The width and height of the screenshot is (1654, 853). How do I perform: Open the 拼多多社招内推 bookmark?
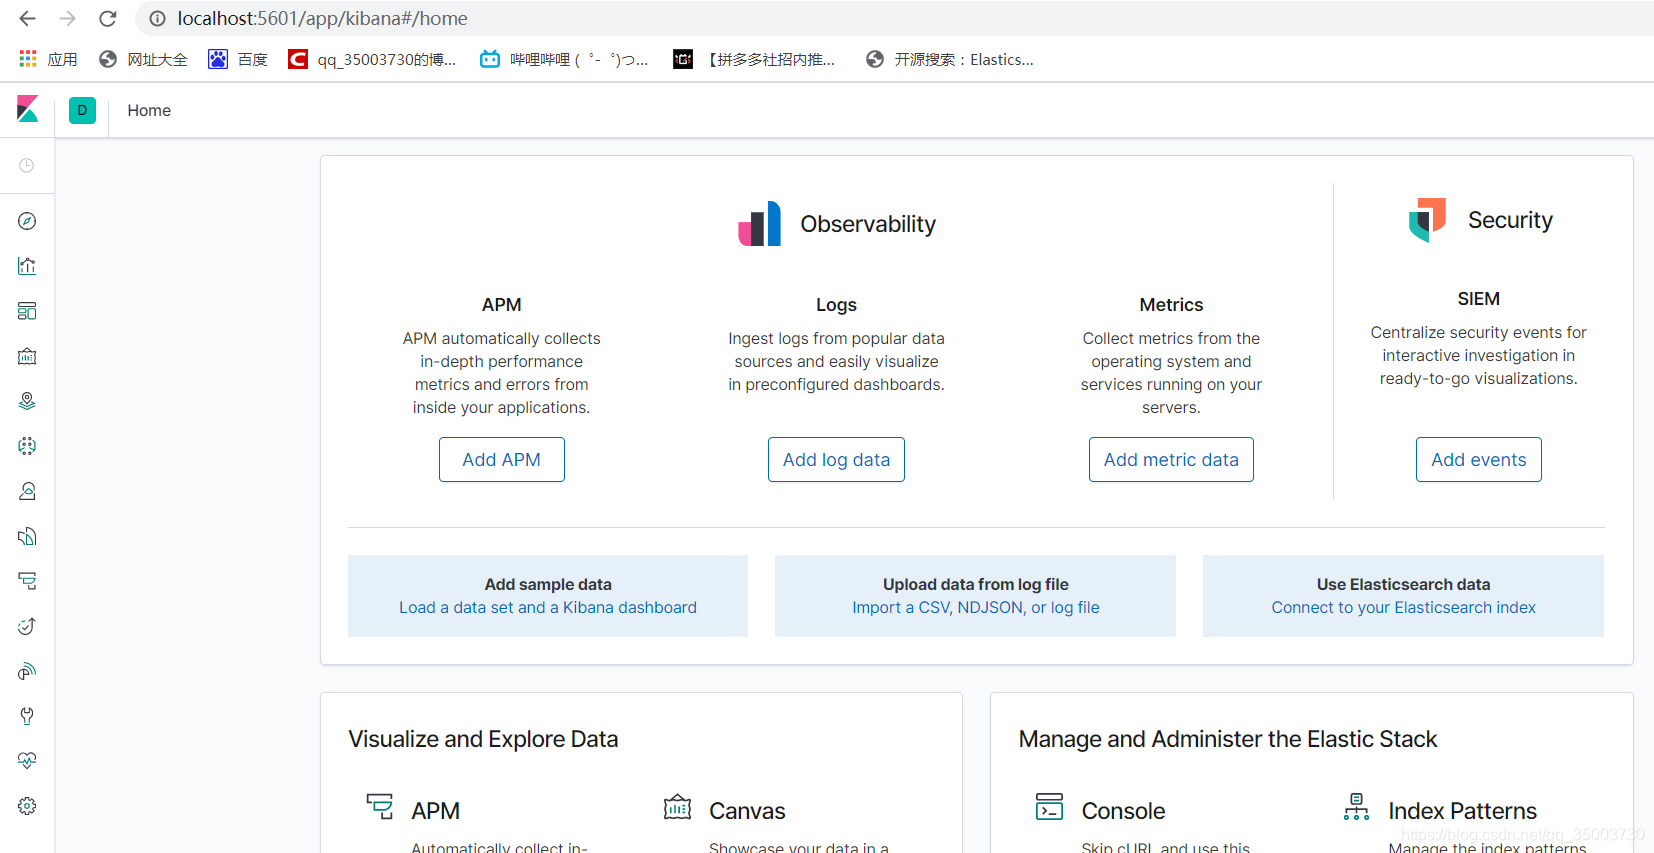[754, 59]
